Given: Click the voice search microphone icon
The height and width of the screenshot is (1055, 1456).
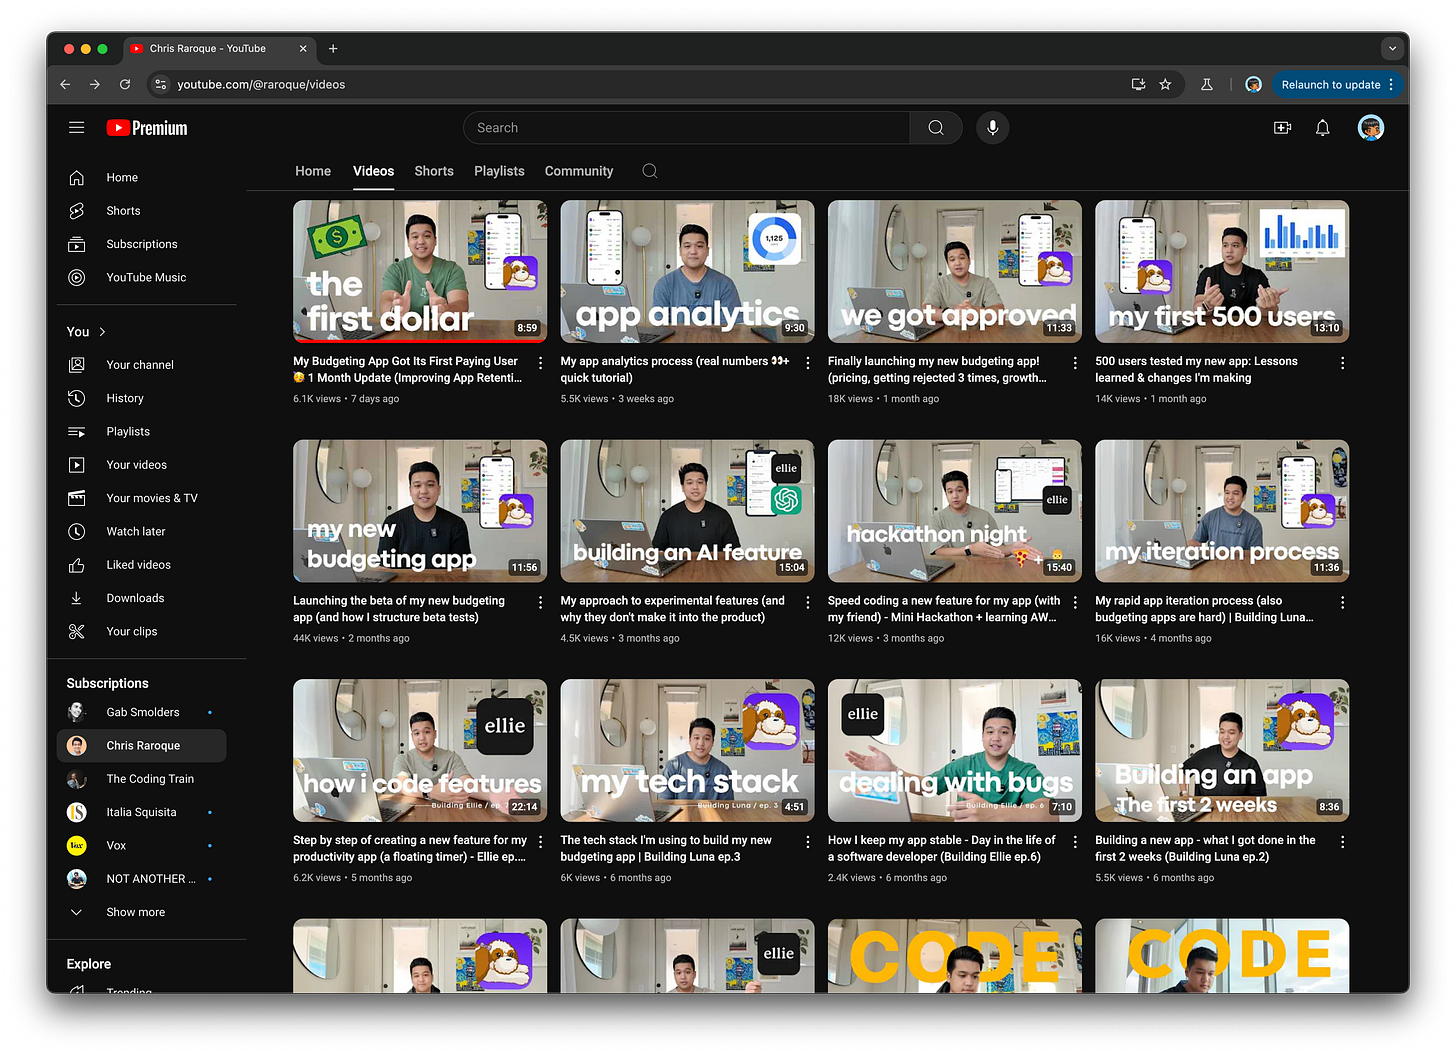Looking at the screenshot, I should (x=992, y=128).
